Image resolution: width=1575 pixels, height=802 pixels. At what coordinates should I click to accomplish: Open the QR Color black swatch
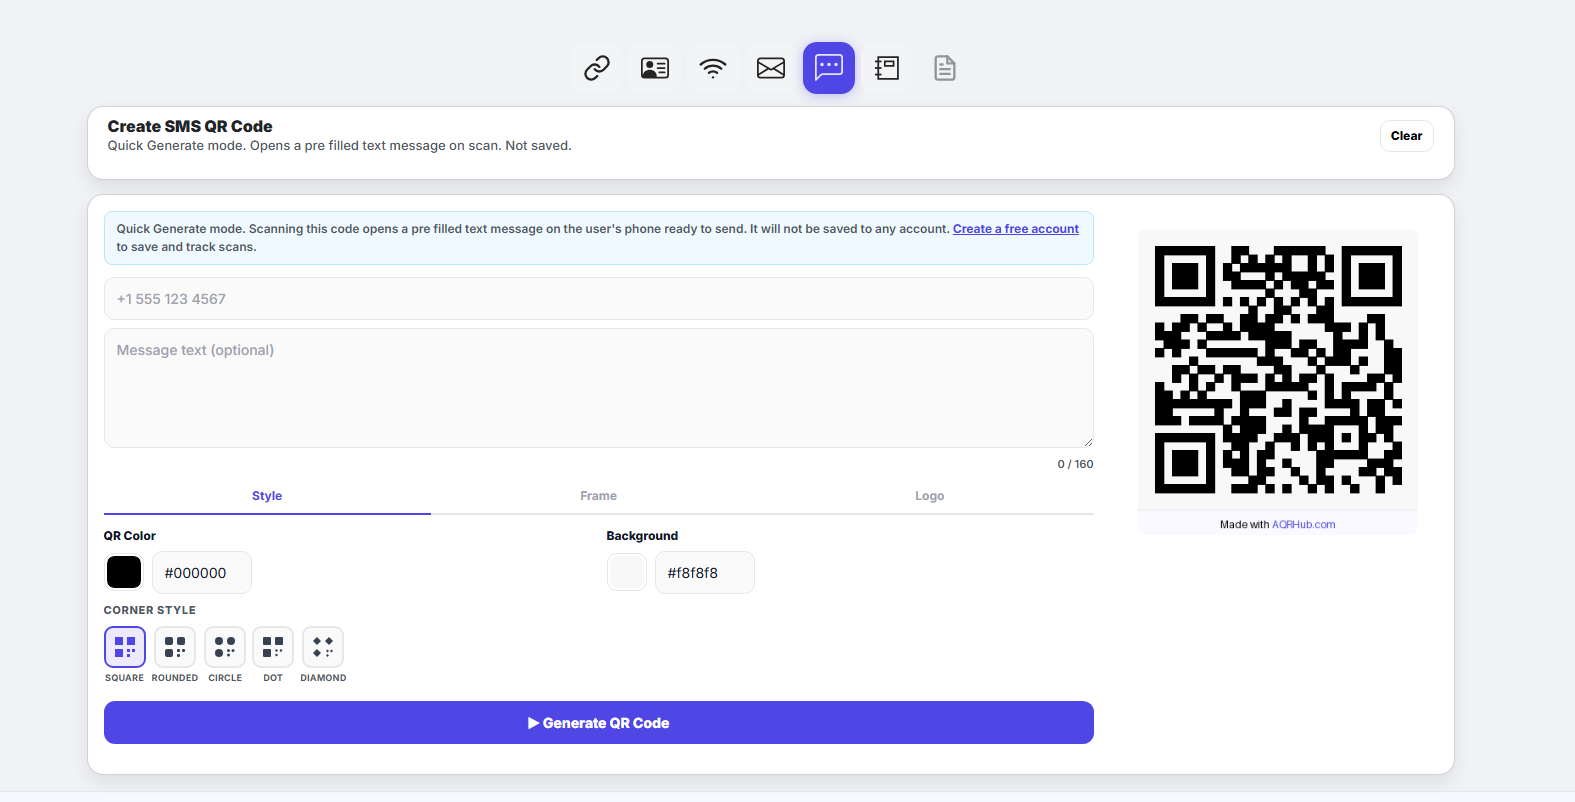[124, 573]
